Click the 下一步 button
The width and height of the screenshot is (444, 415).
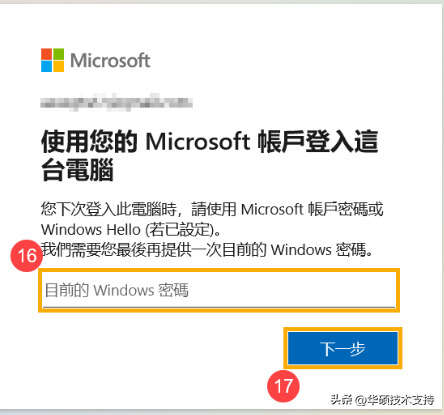click(x=343, y=348)
